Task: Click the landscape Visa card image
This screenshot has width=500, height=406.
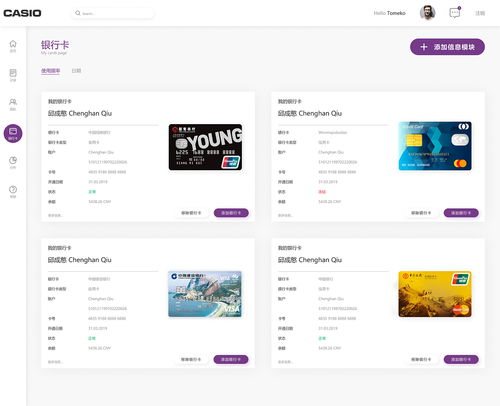Action: (x=205, y=294)
